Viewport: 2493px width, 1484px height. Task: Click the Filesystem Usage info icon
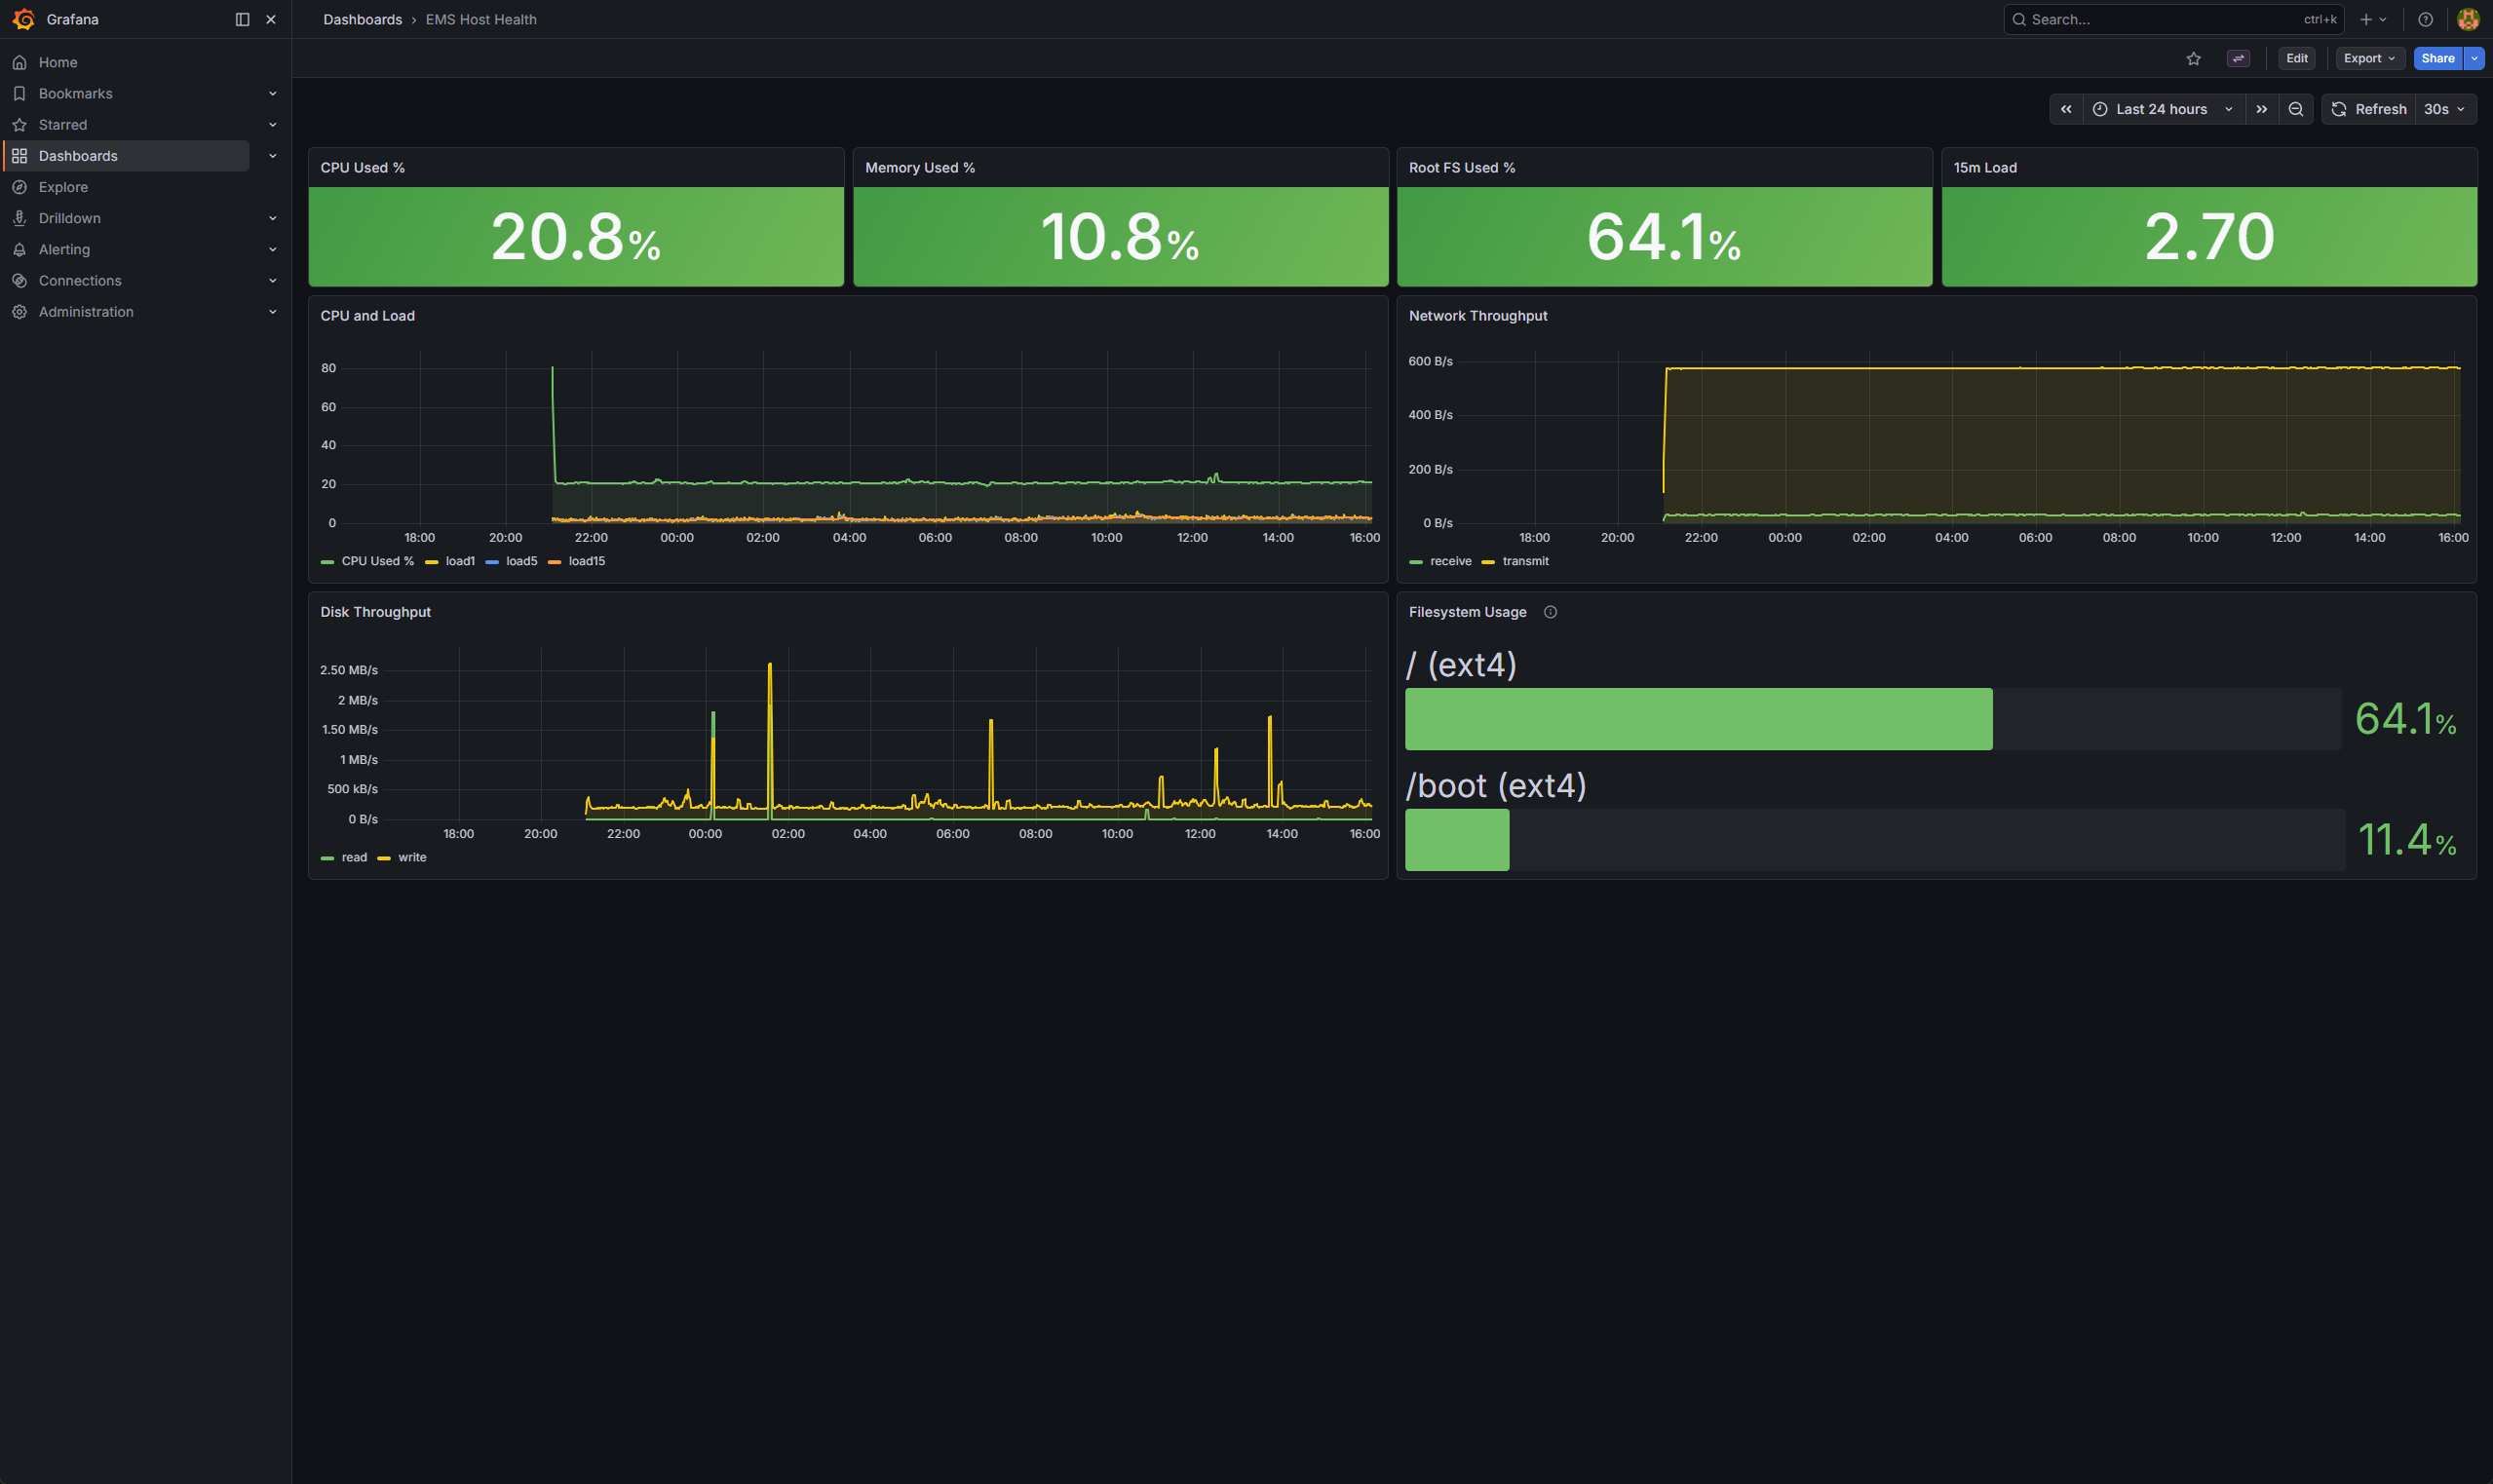click(1550, 612)
